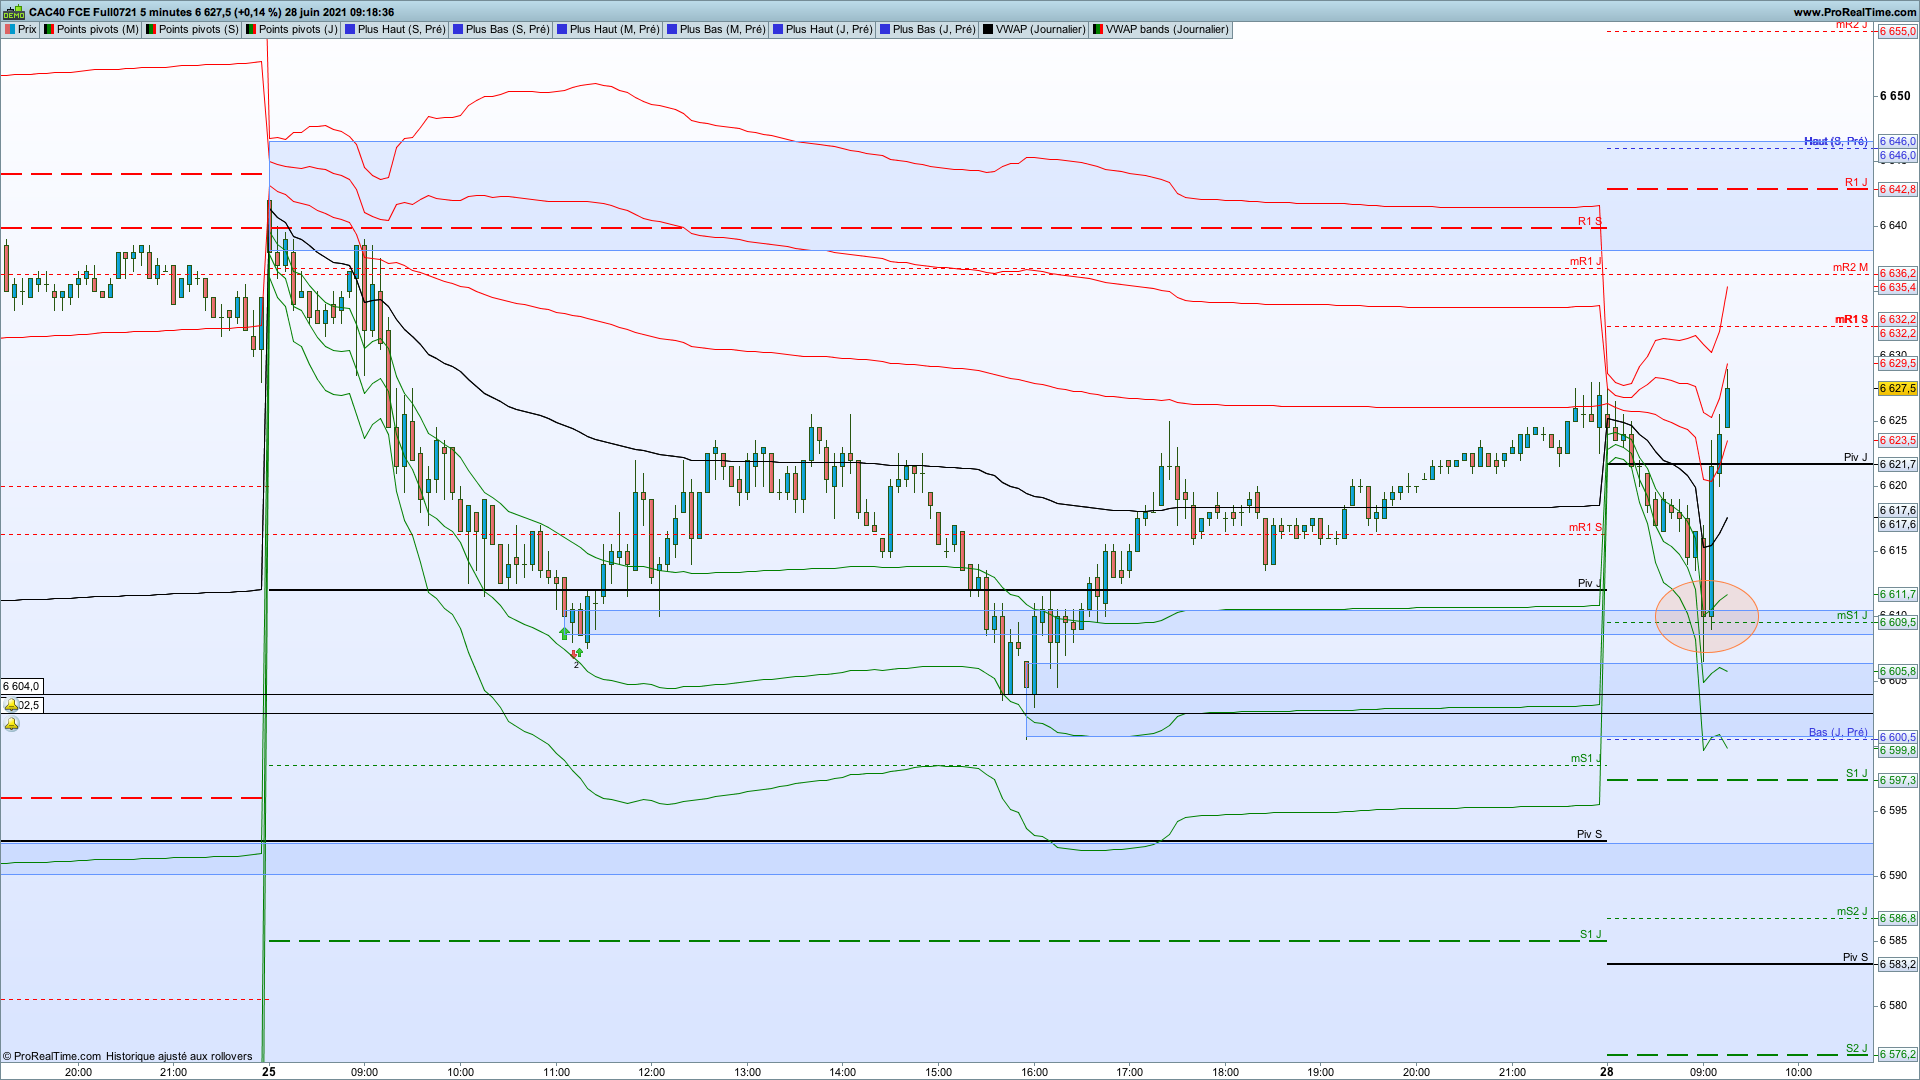Click the Points pivots (M) color icon
This screenshot has width=1920, height=1080.
tap(50, 30)
